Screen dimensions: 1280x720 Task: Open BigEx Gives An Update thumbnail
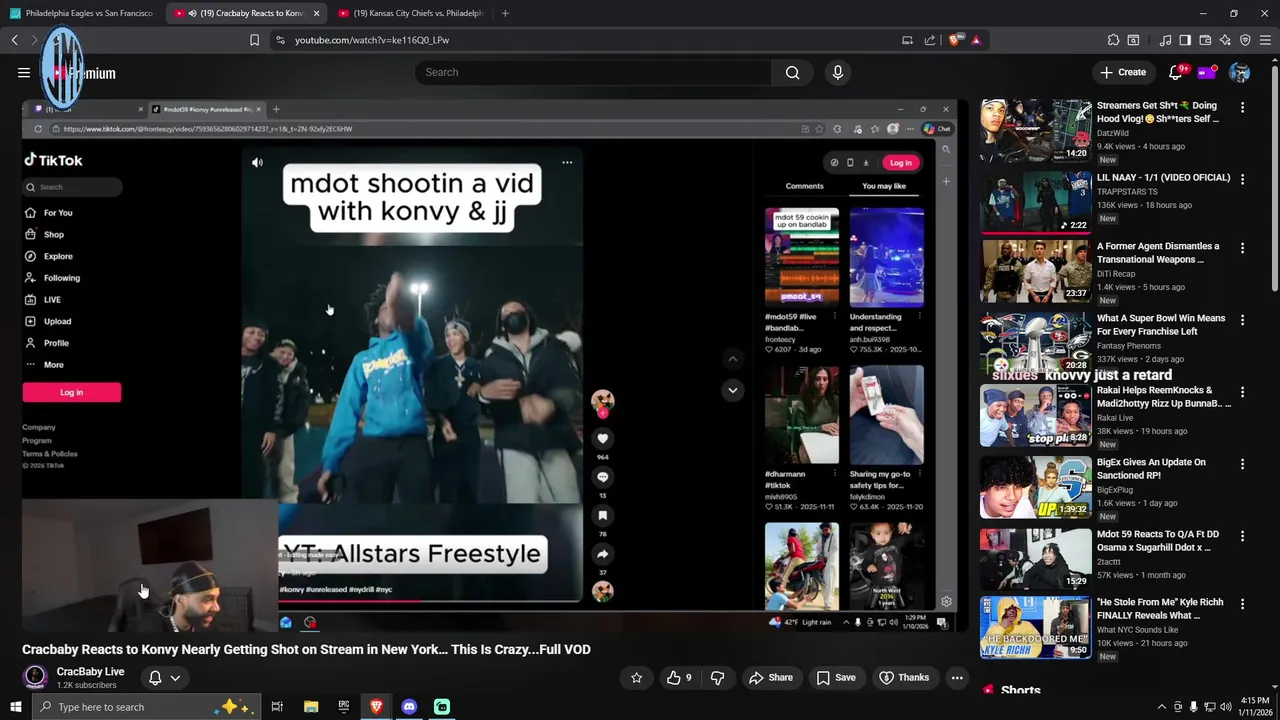tap(1036, 487)
